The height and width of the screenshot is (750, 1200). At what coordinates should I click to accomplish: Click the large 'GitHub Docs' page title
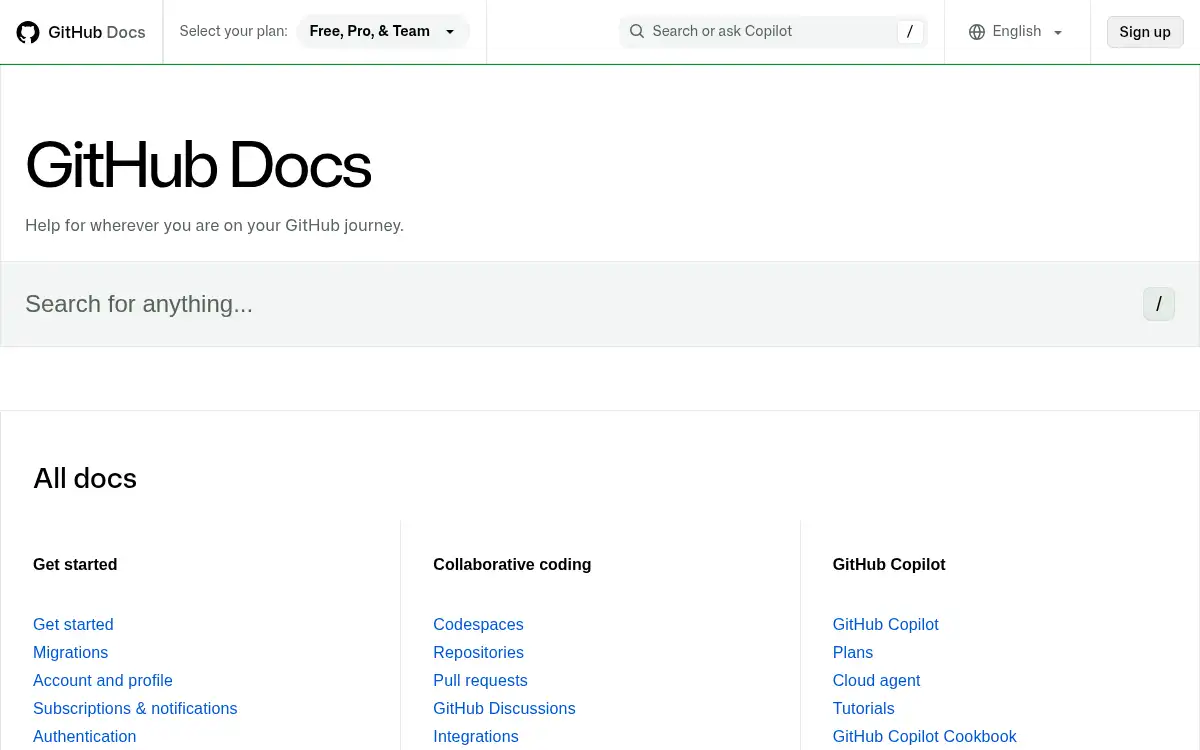point(198,165)
